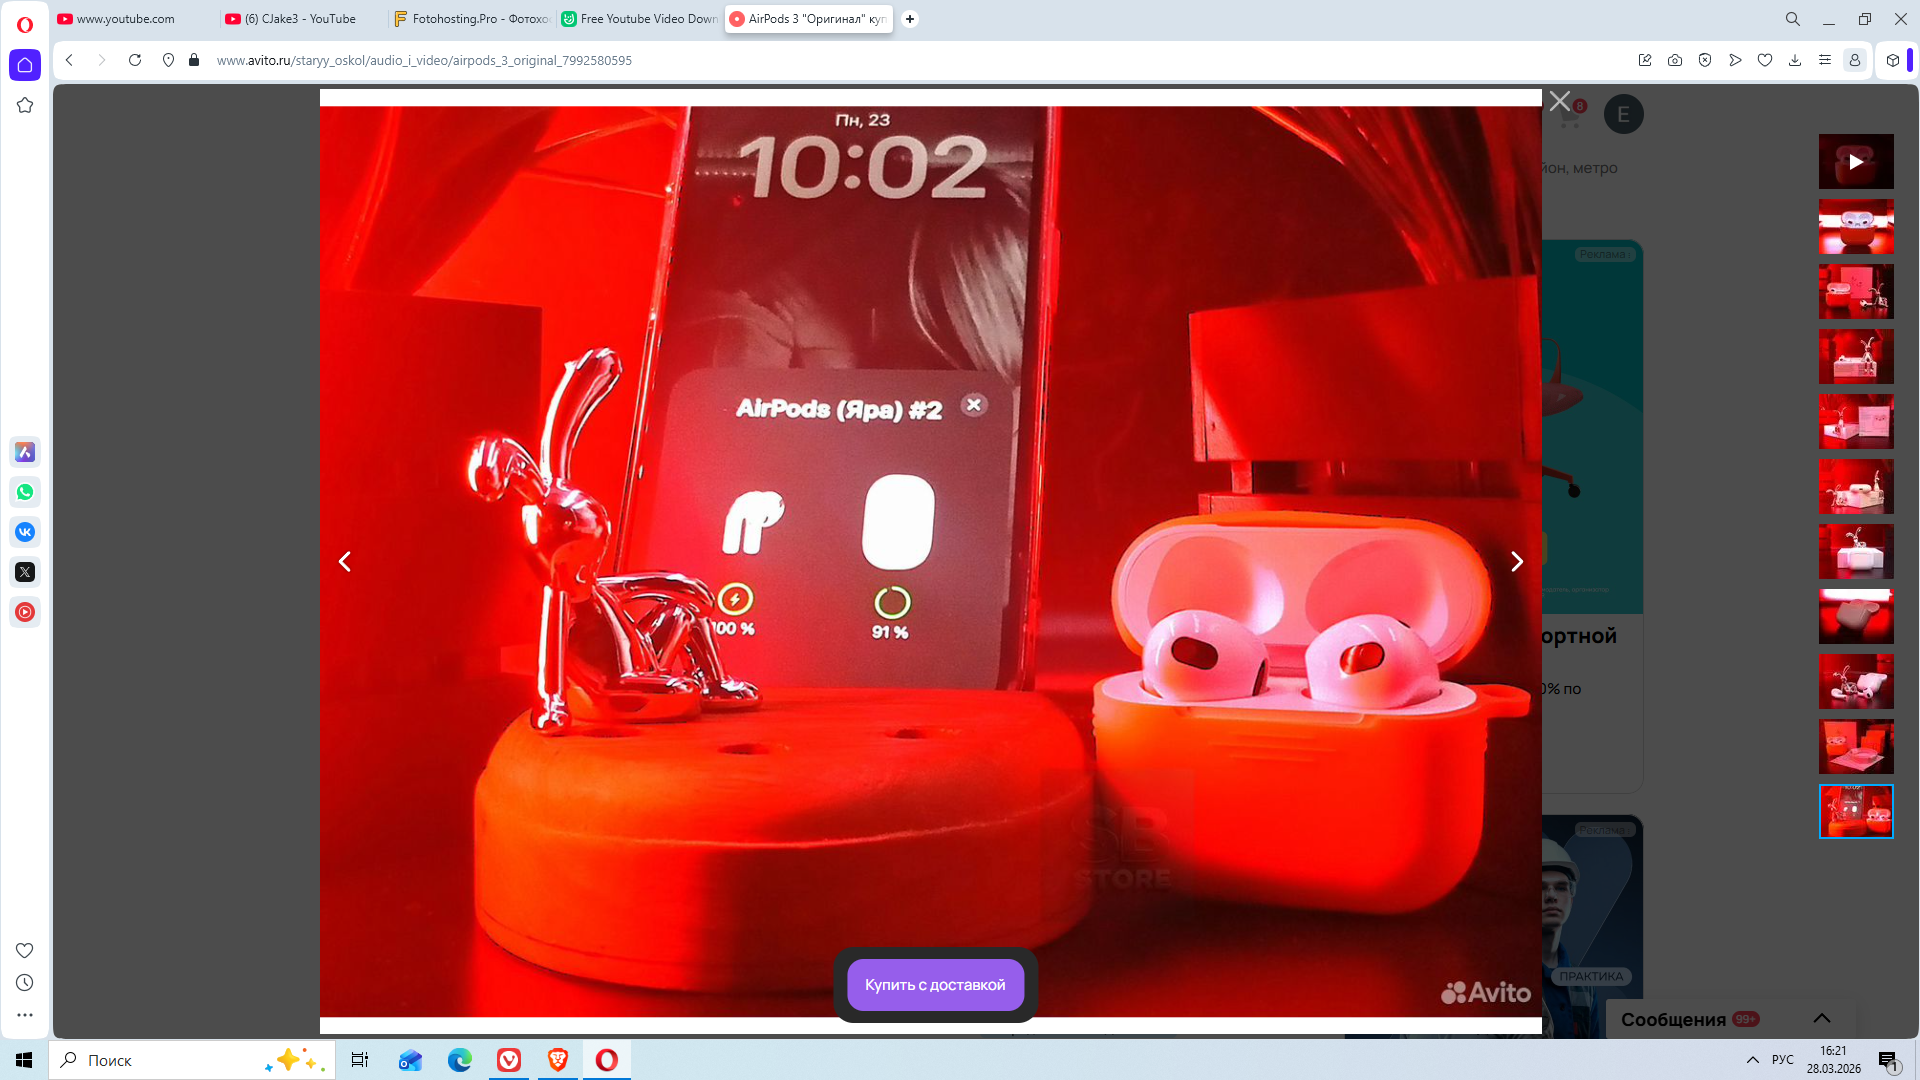The height and width of the screenshot is (1080, 1920).
Task: Click the snapshot camera icon in address bar
Action: pos(1675,60)
